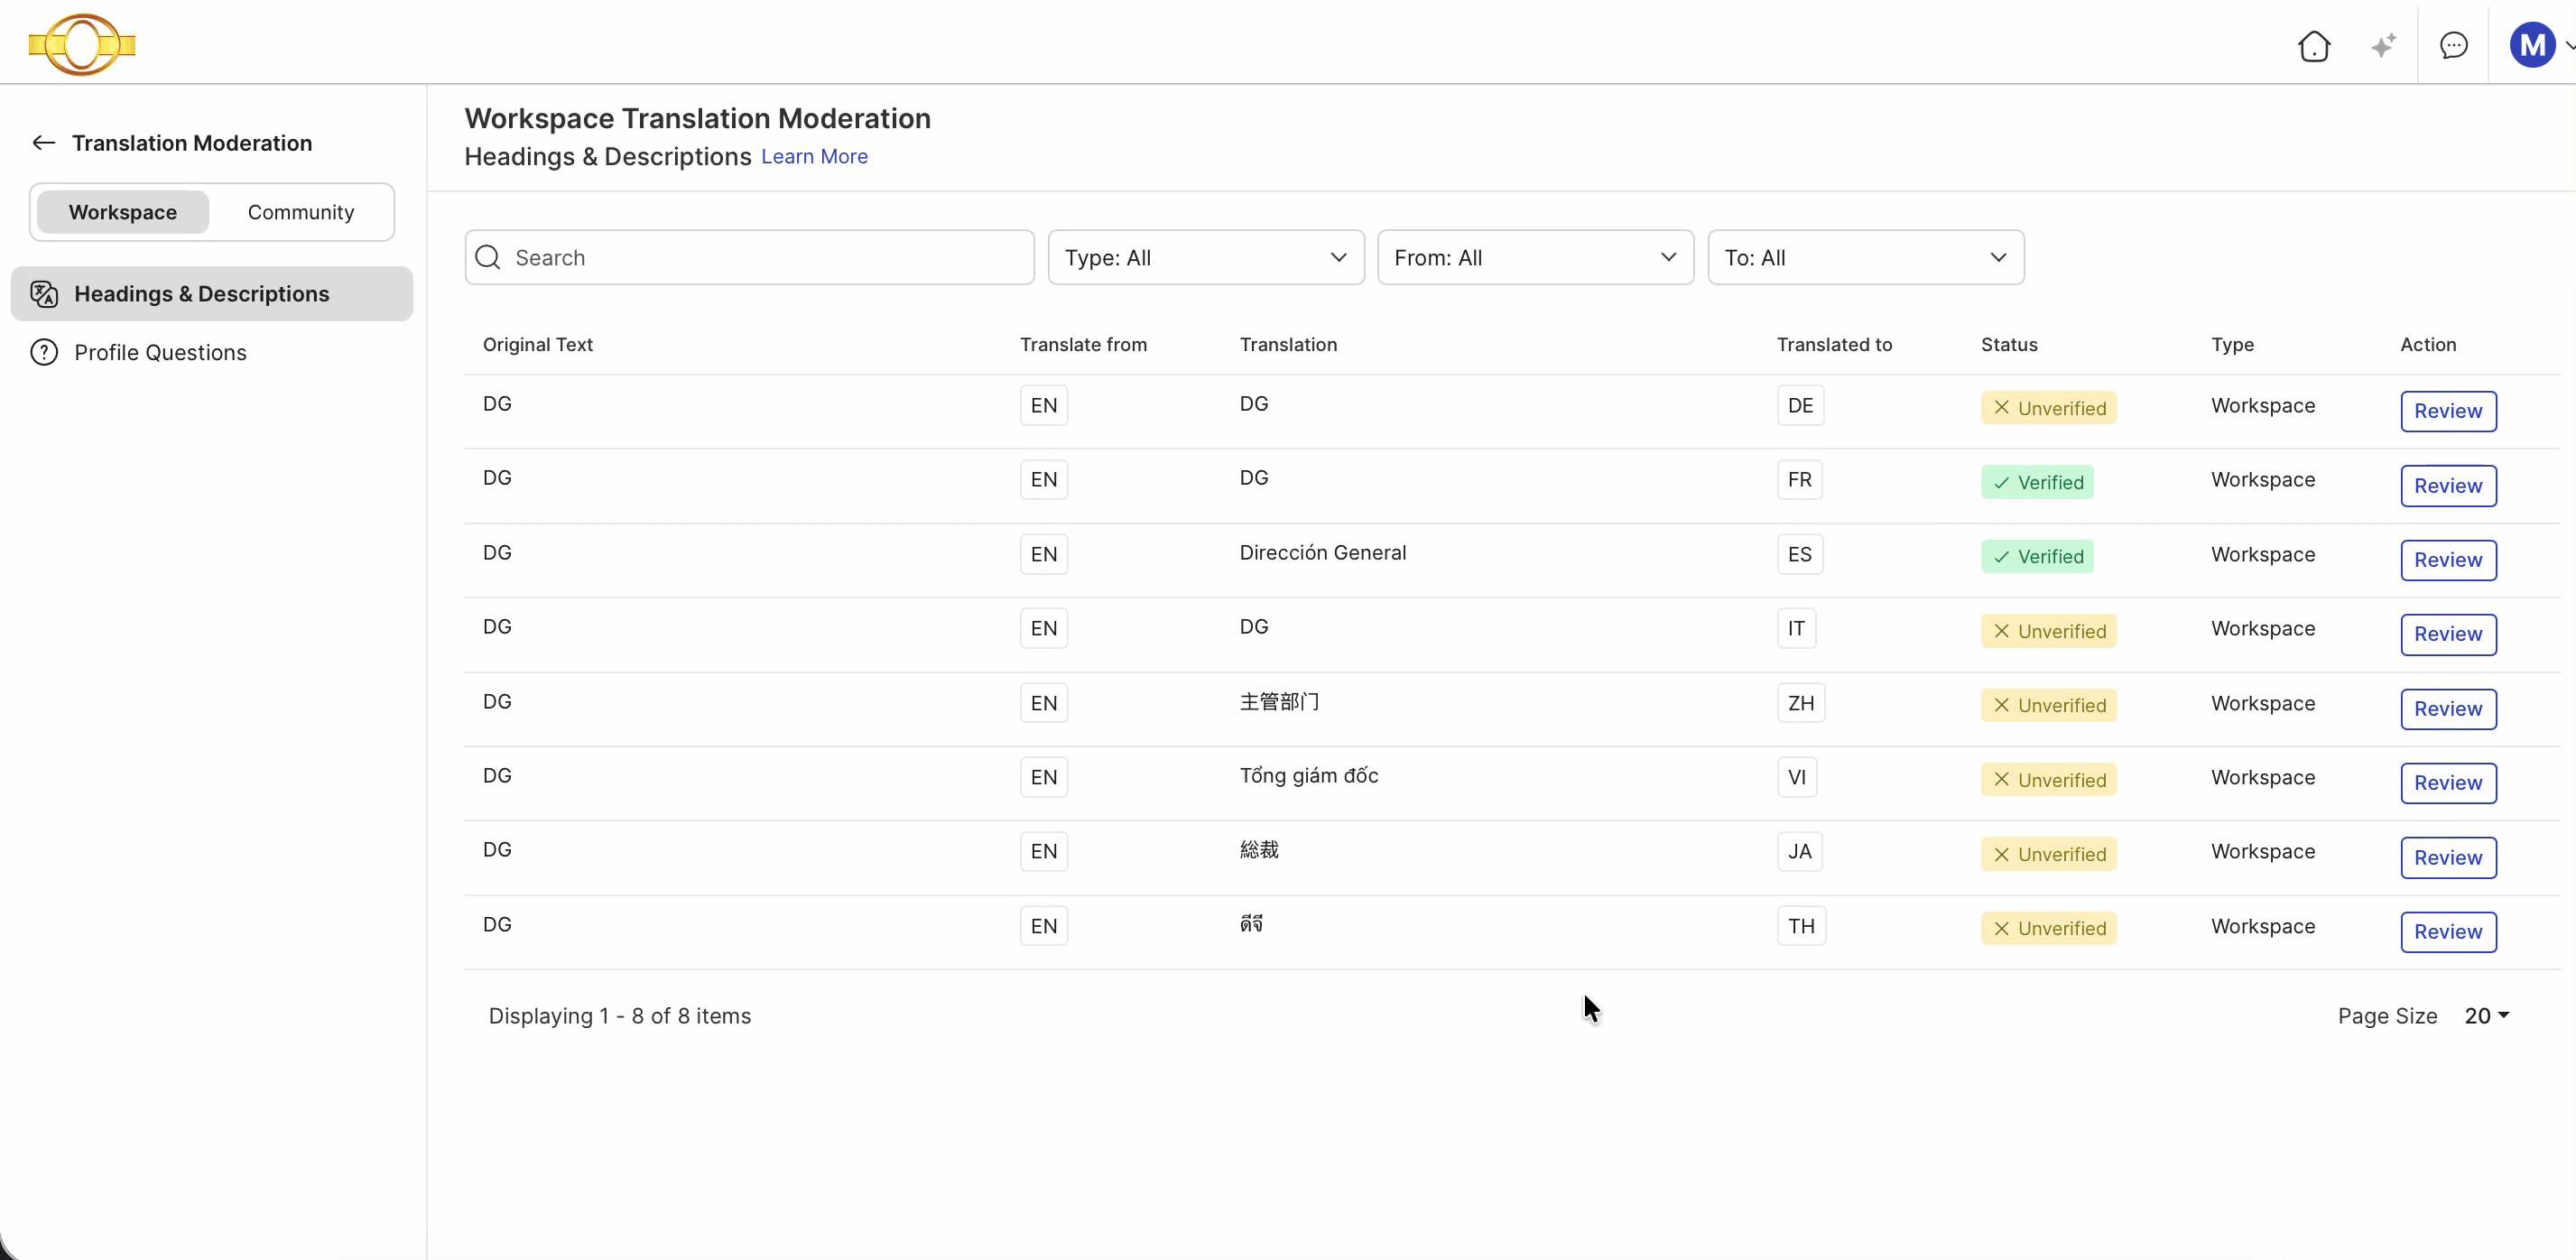Click the FR language tag
This screenshot has height=1260, width=2576.
(1799, 480)
